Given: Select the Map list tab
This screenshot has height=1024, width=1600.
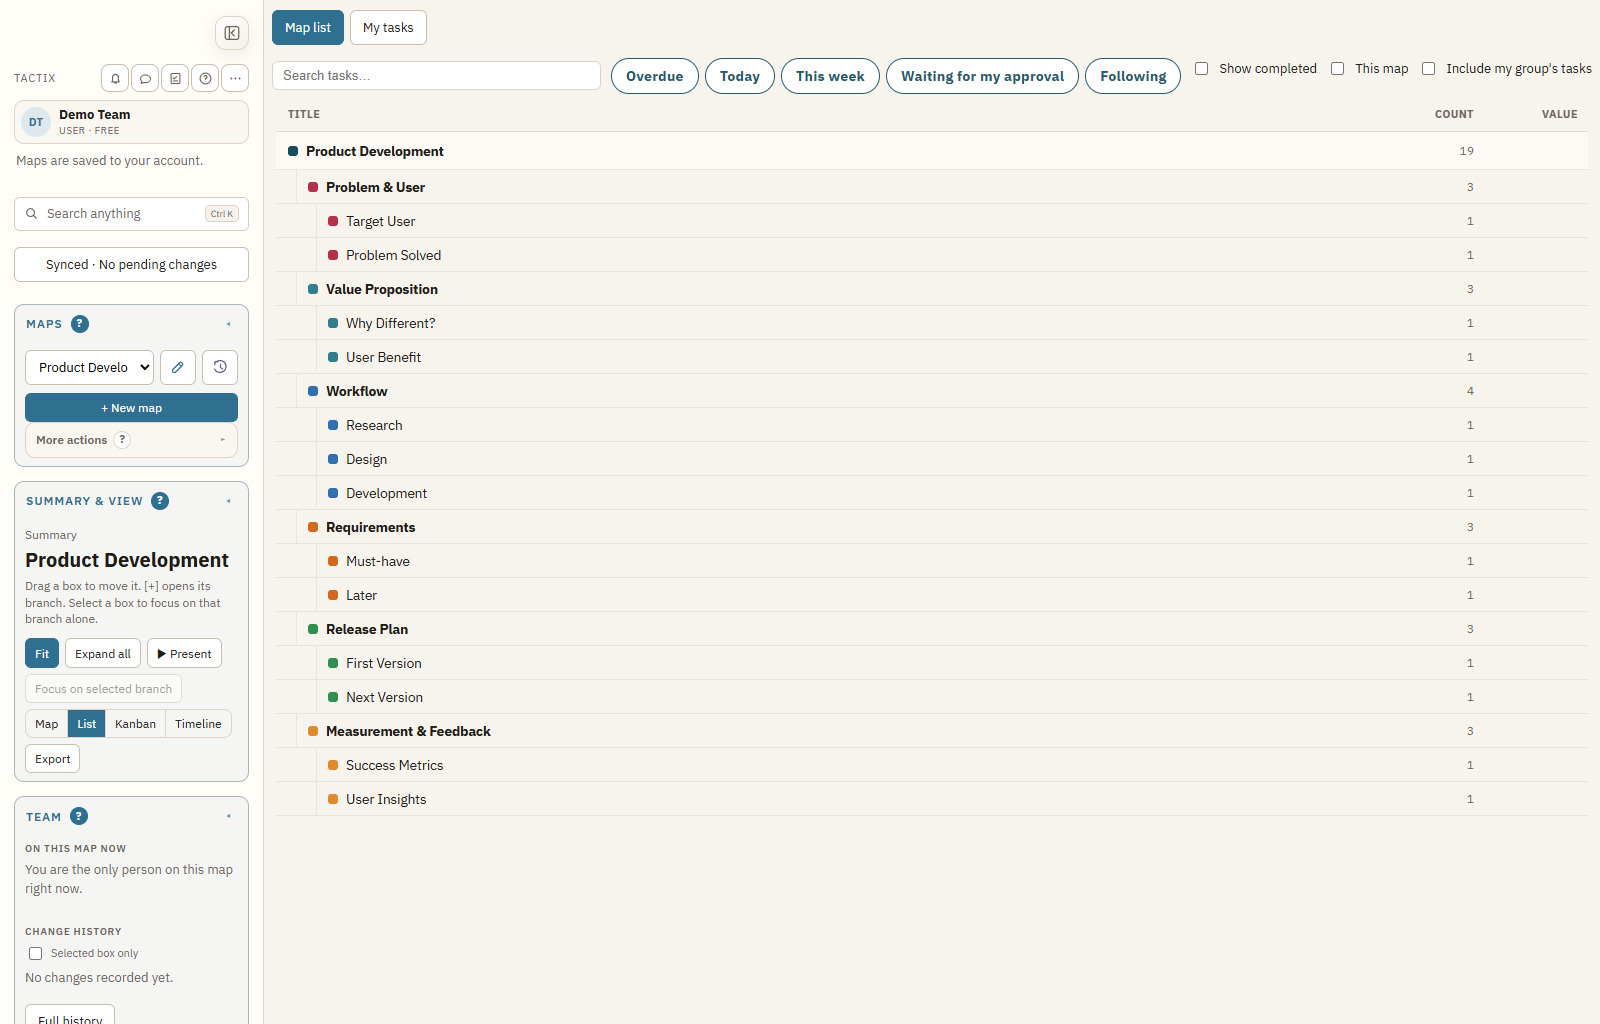Looking at the screenshot, I should click(x=308, y=28).
